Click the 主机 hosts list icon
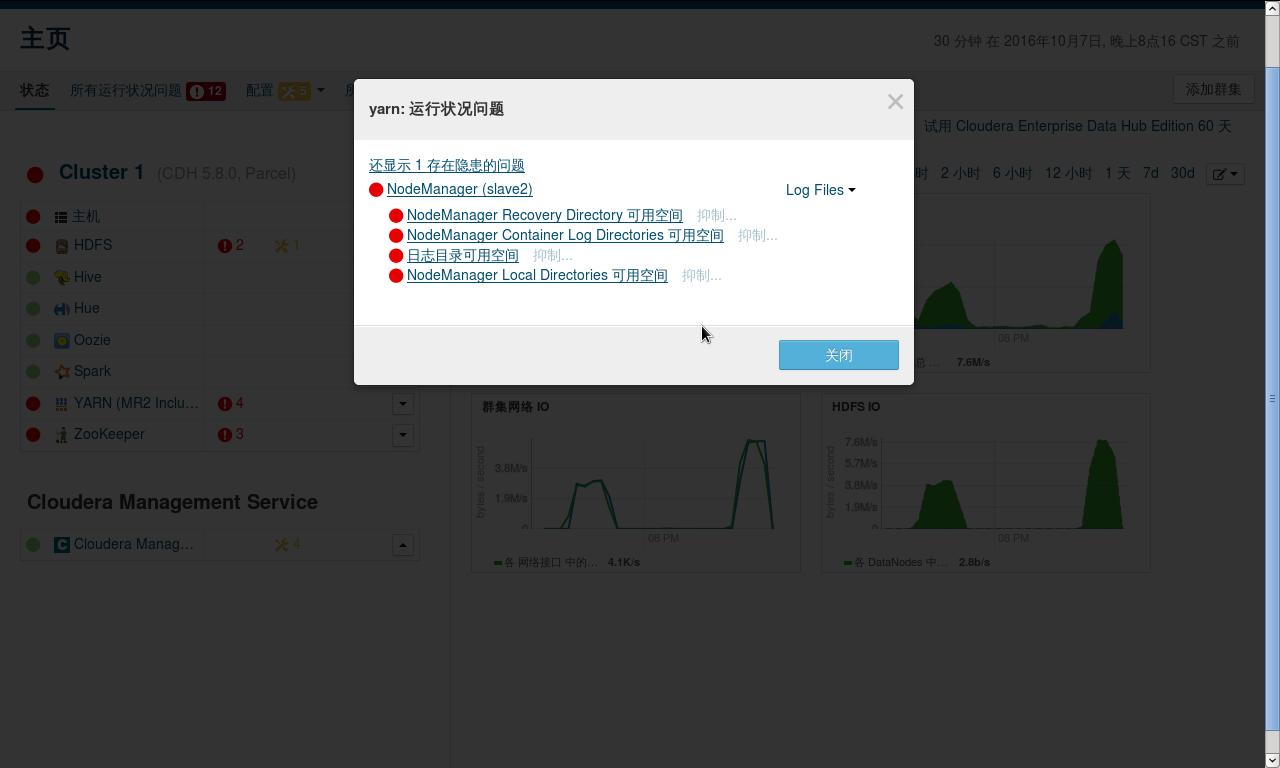The image size is (1280, 768). 61,217
